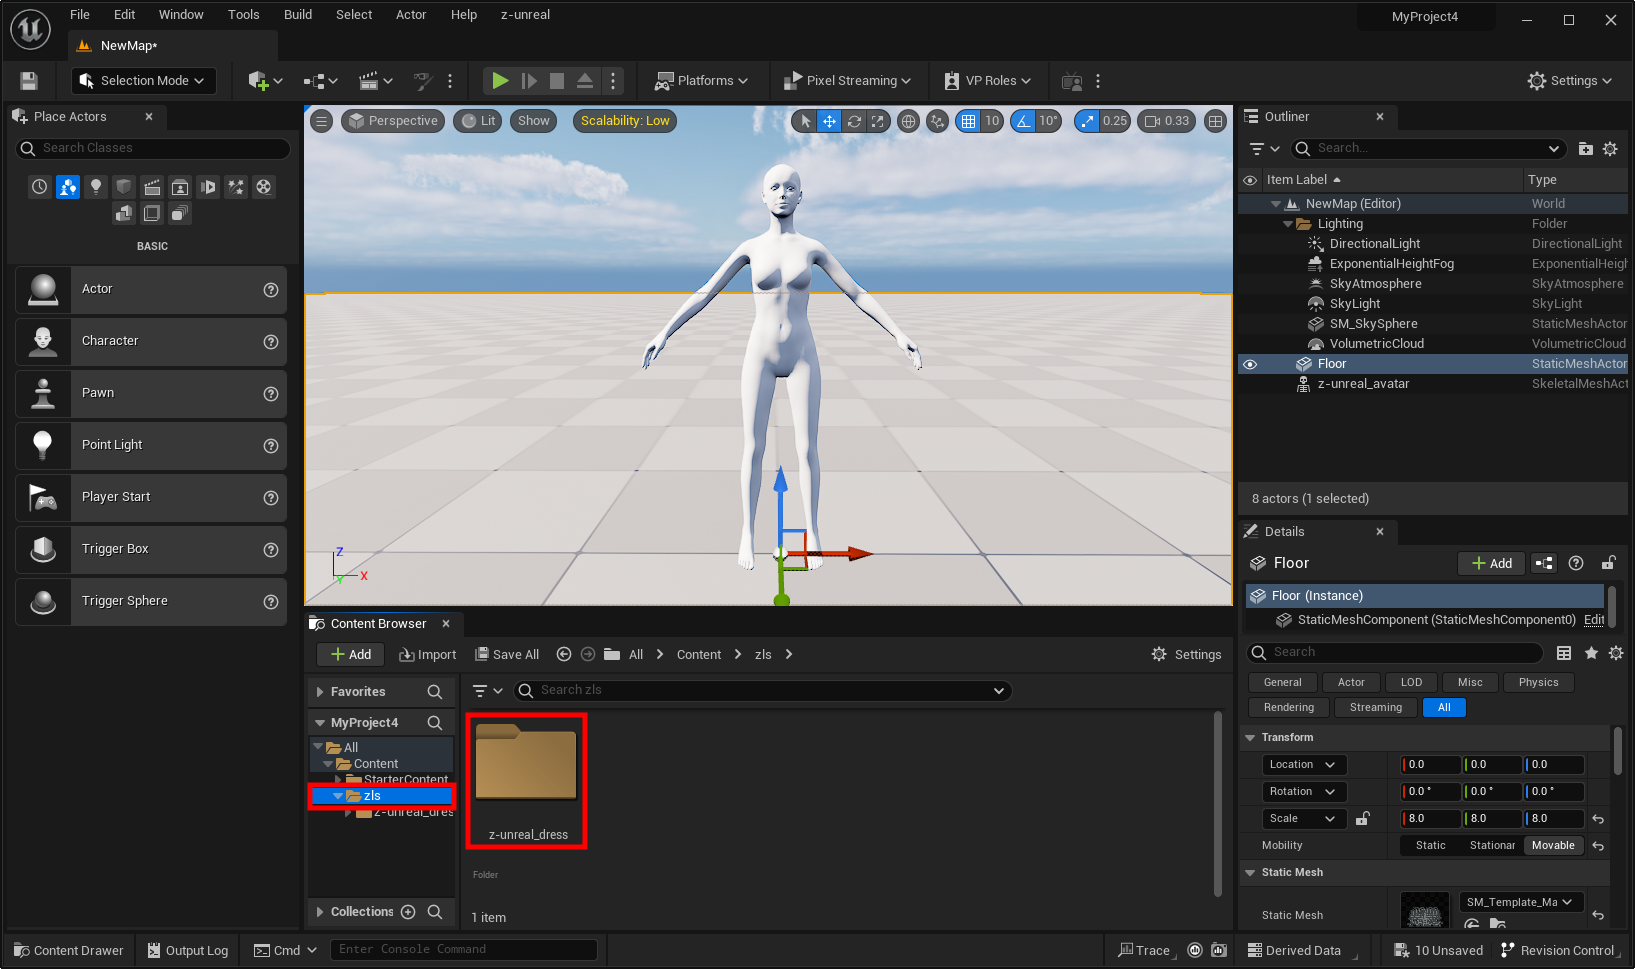Select the Cinematic category icon in Place Actors
This screenshot has height=969, width=1635.
(x=152, y=187)
